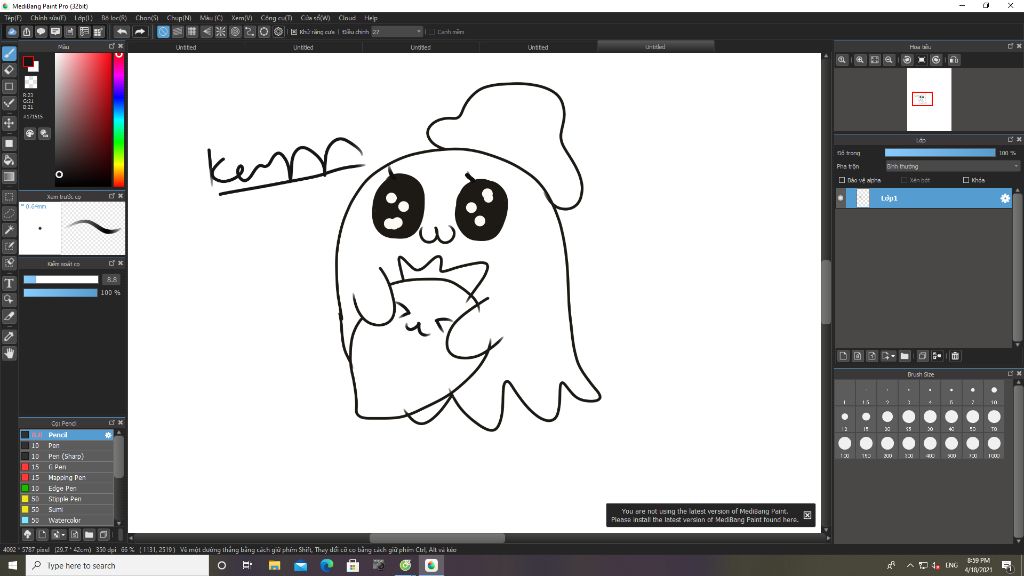The image size is (1024, 576).
Task: Open File Explorer from the taskbar
Action: tap(274, 566)
